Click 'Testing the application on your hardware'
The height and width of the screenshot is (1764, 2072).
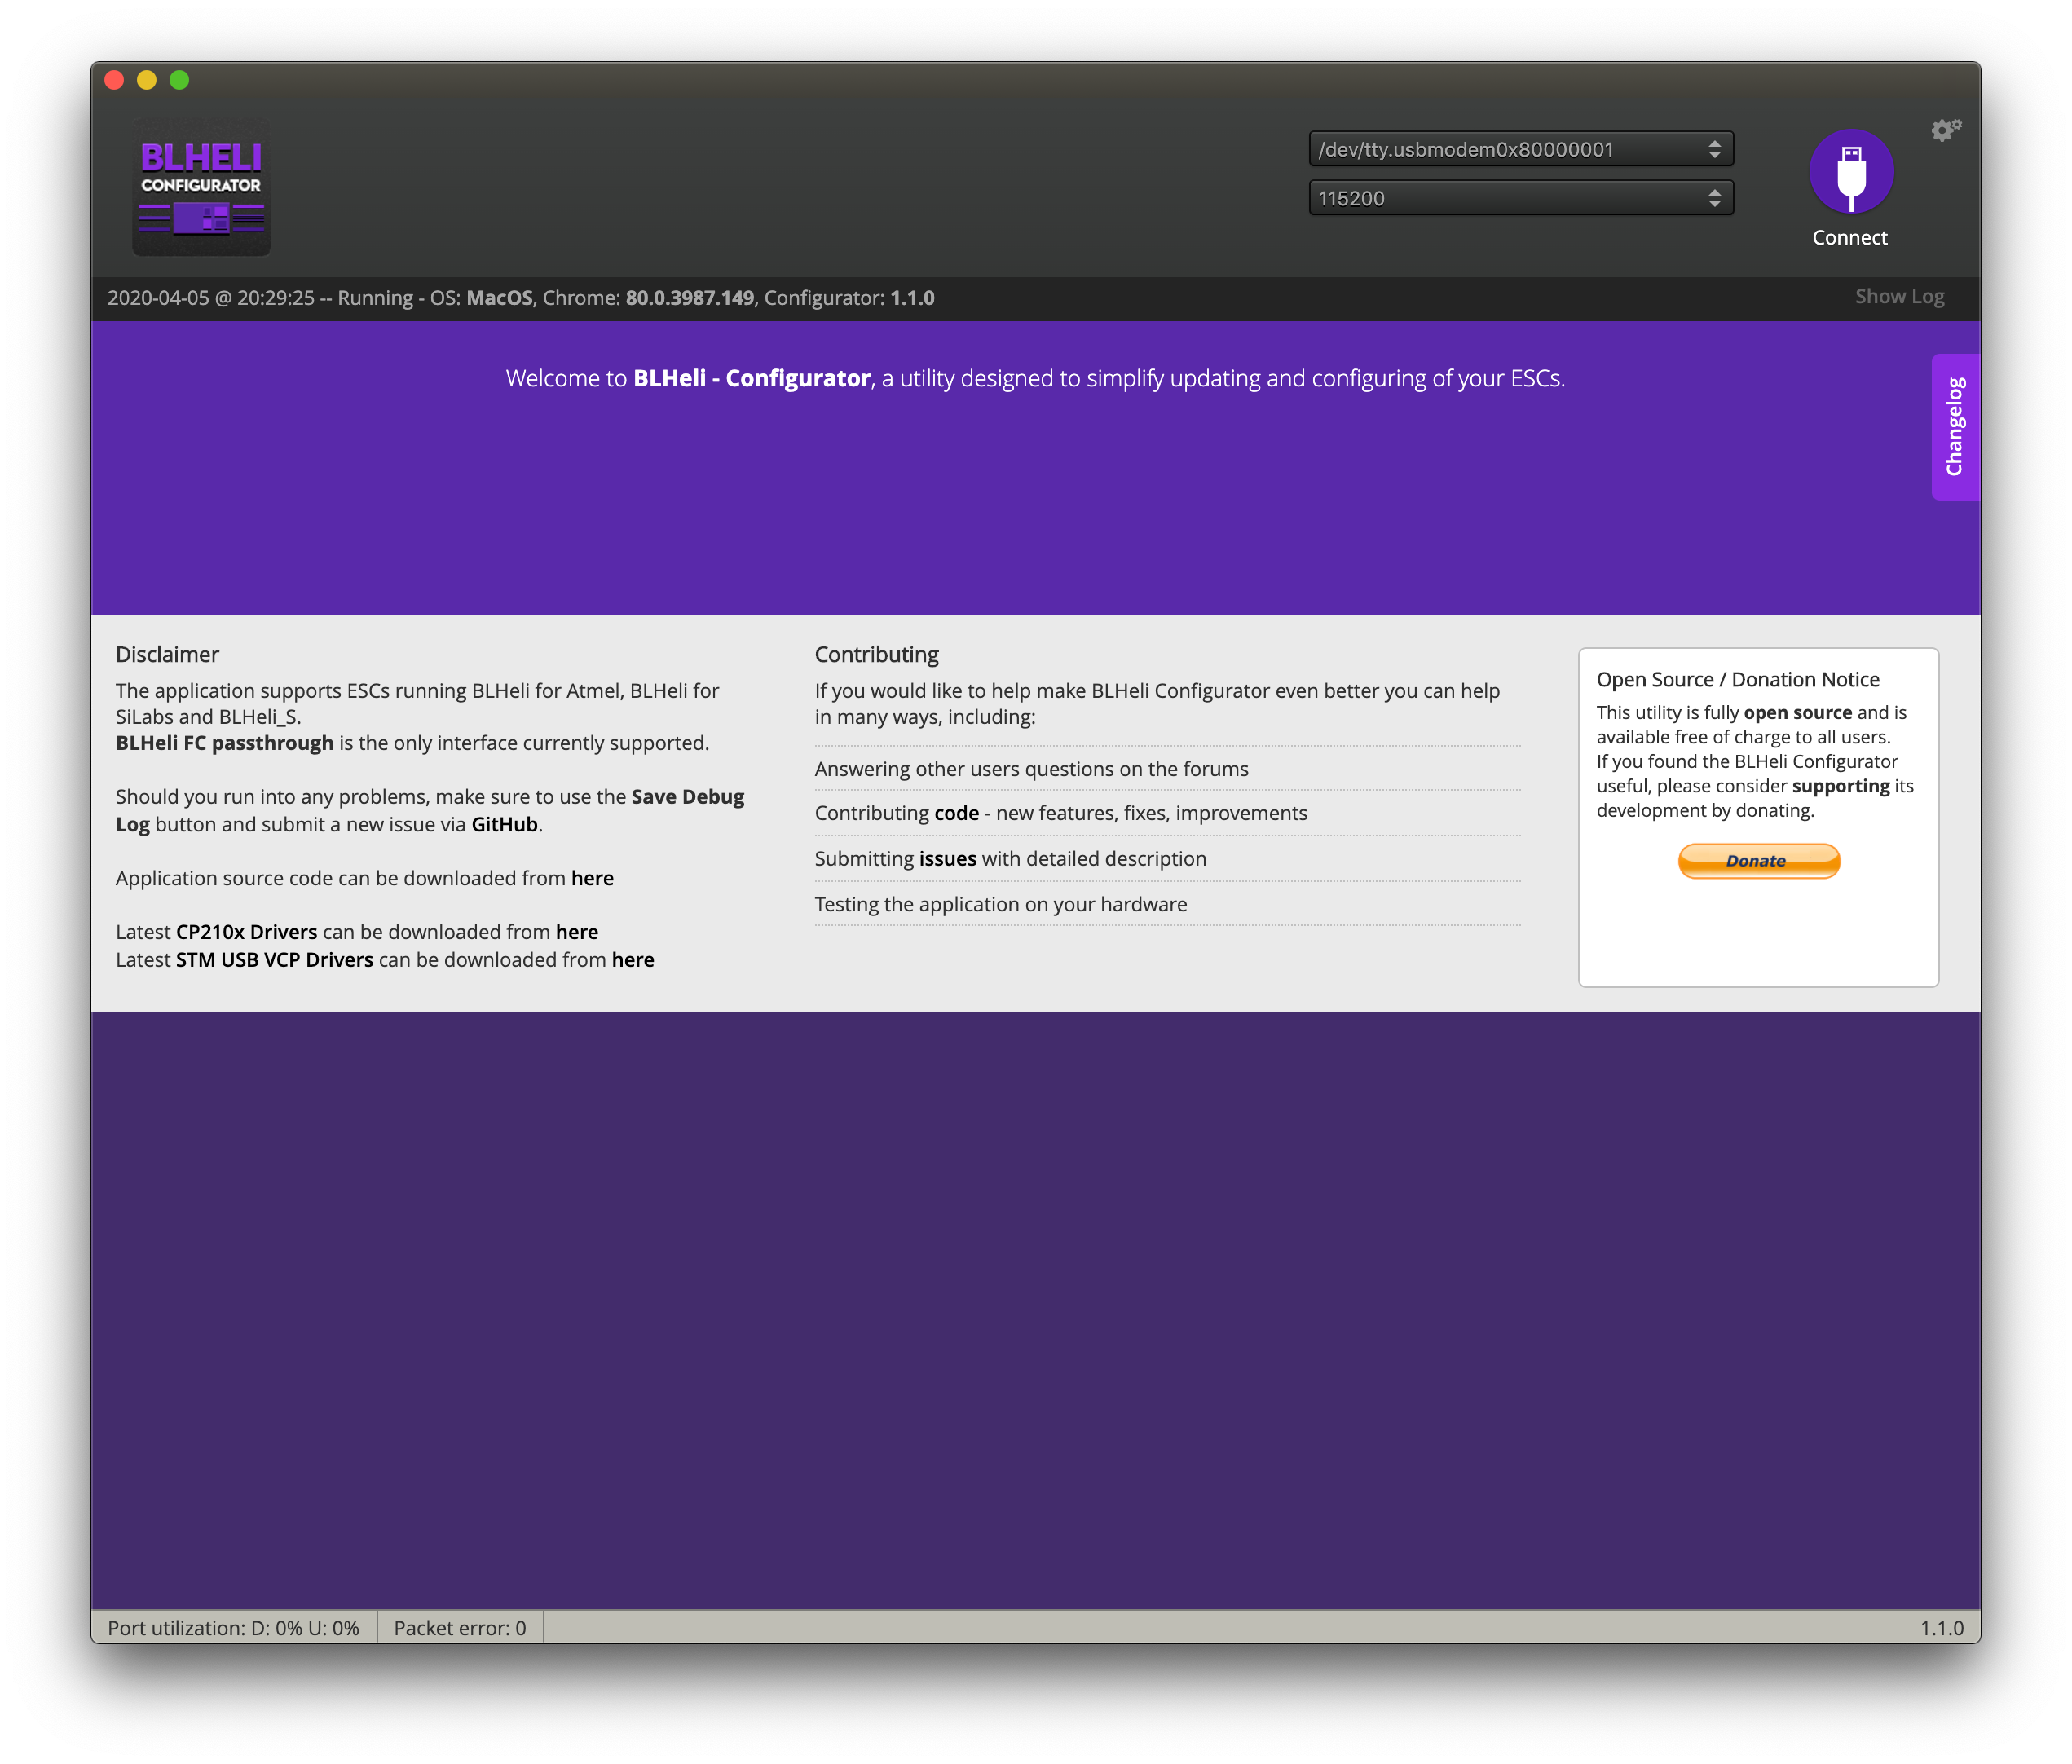pyautogui.click(x=1001, y=904)
